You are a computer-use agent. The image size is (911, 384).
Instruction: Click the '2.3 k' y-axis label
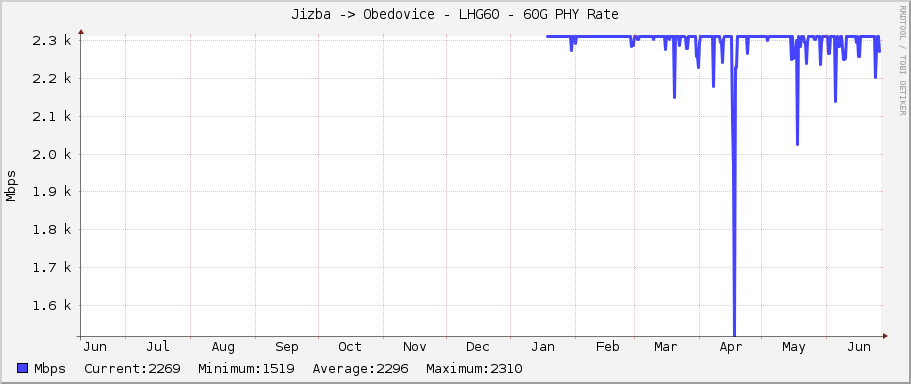52,41
